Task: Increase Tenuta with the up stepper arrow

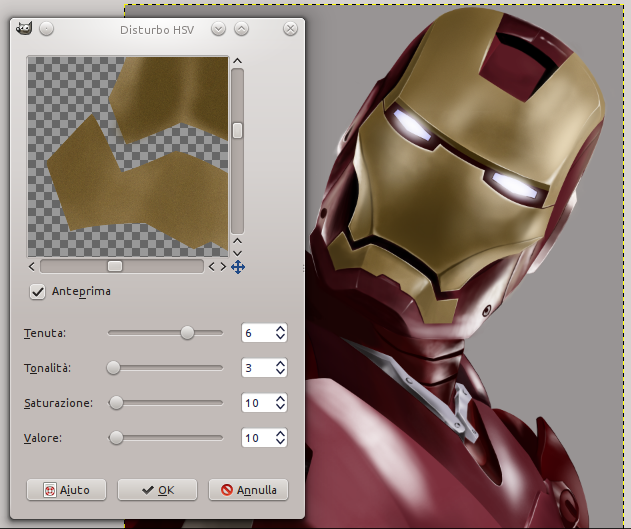Action: coord(280,329)
